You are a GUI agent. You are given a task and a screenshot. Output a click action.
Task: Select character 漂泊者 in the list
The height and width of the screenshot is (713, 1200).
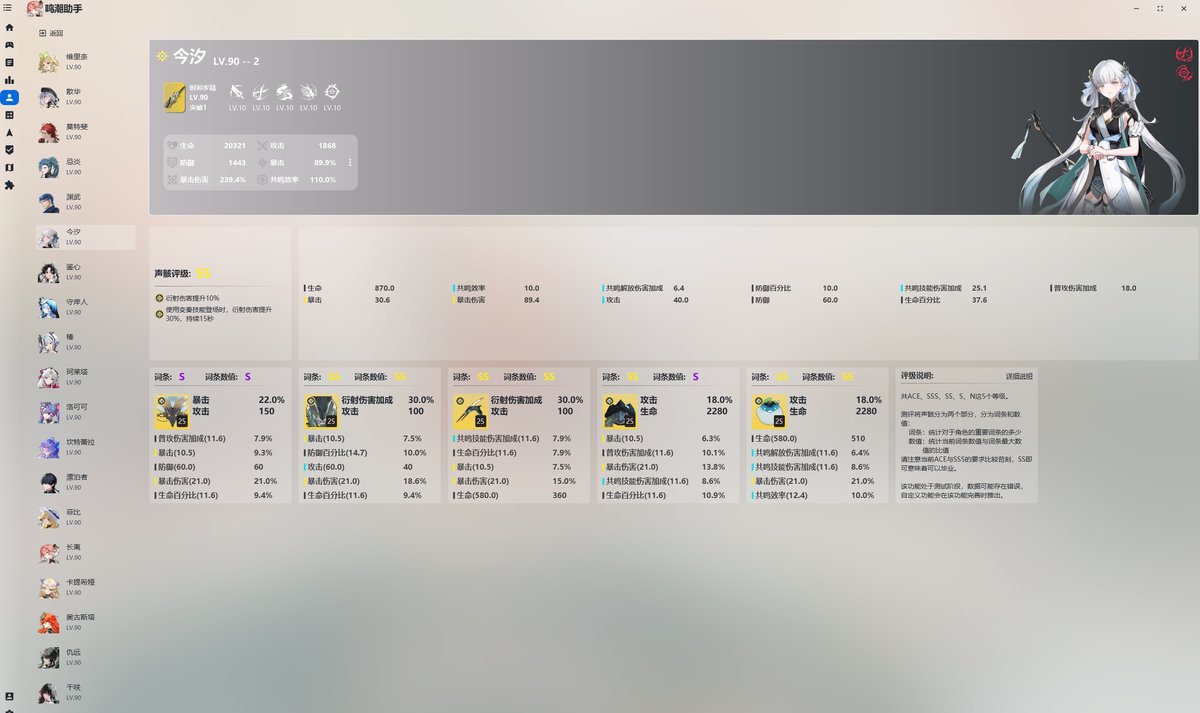click(x=85, y=482)
